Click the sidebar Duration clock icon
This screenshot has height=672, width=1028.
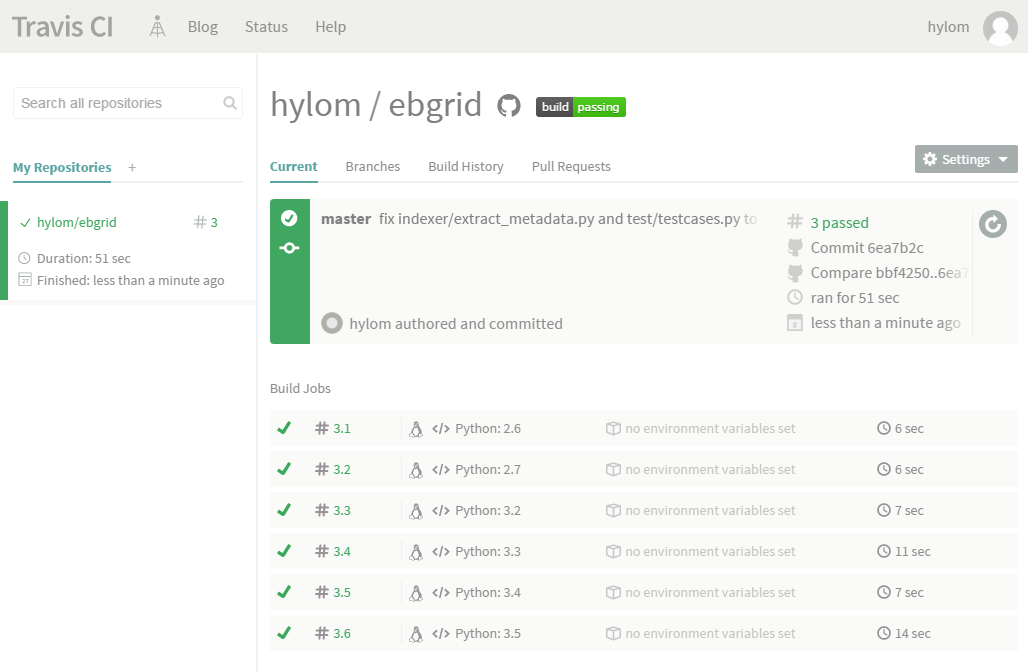click(24, 258)
